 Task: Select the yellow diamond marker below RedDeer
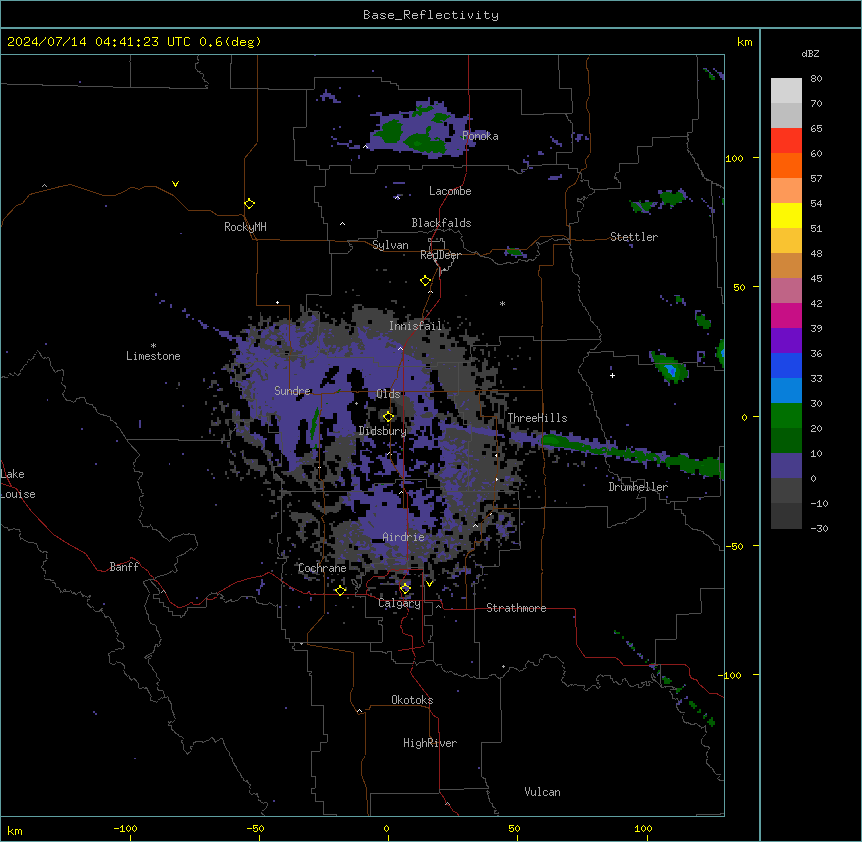[426, 281]
